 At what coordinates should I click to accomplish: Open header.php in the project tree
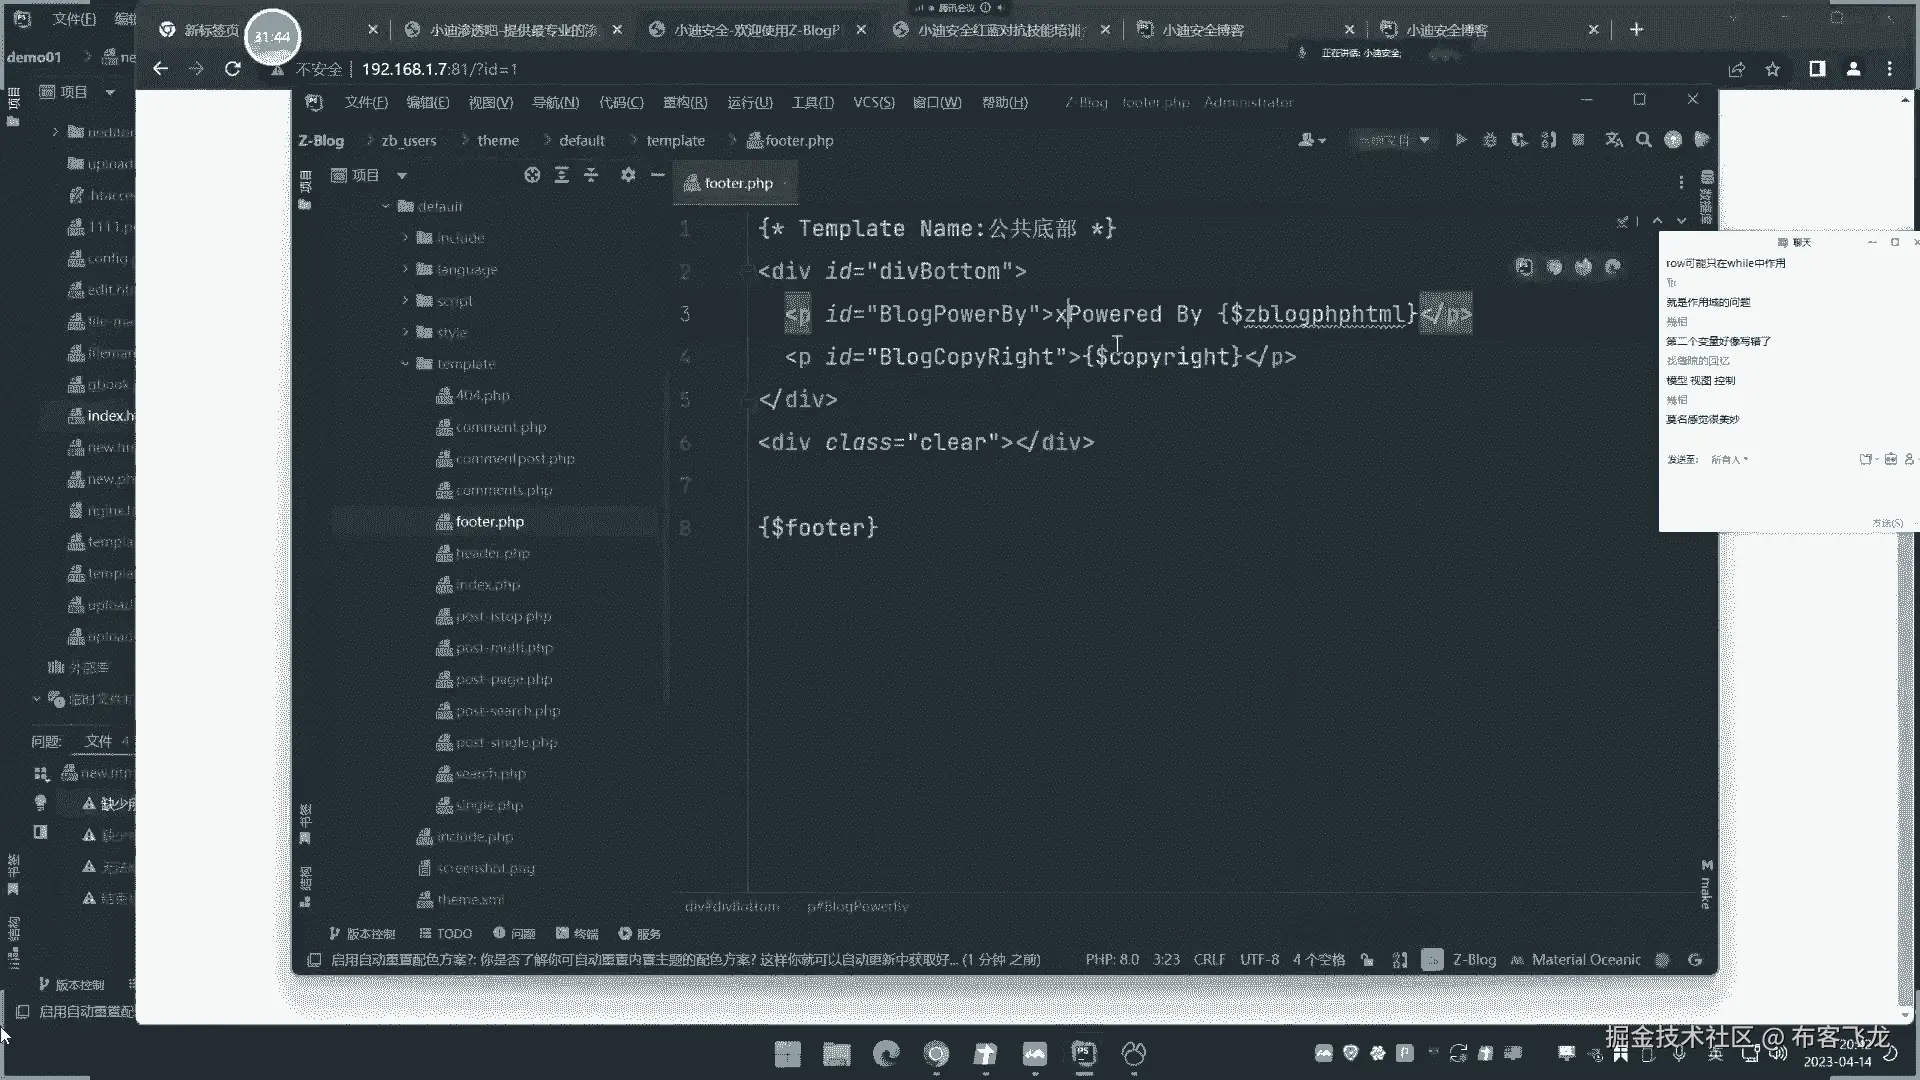tap(492, 553)
